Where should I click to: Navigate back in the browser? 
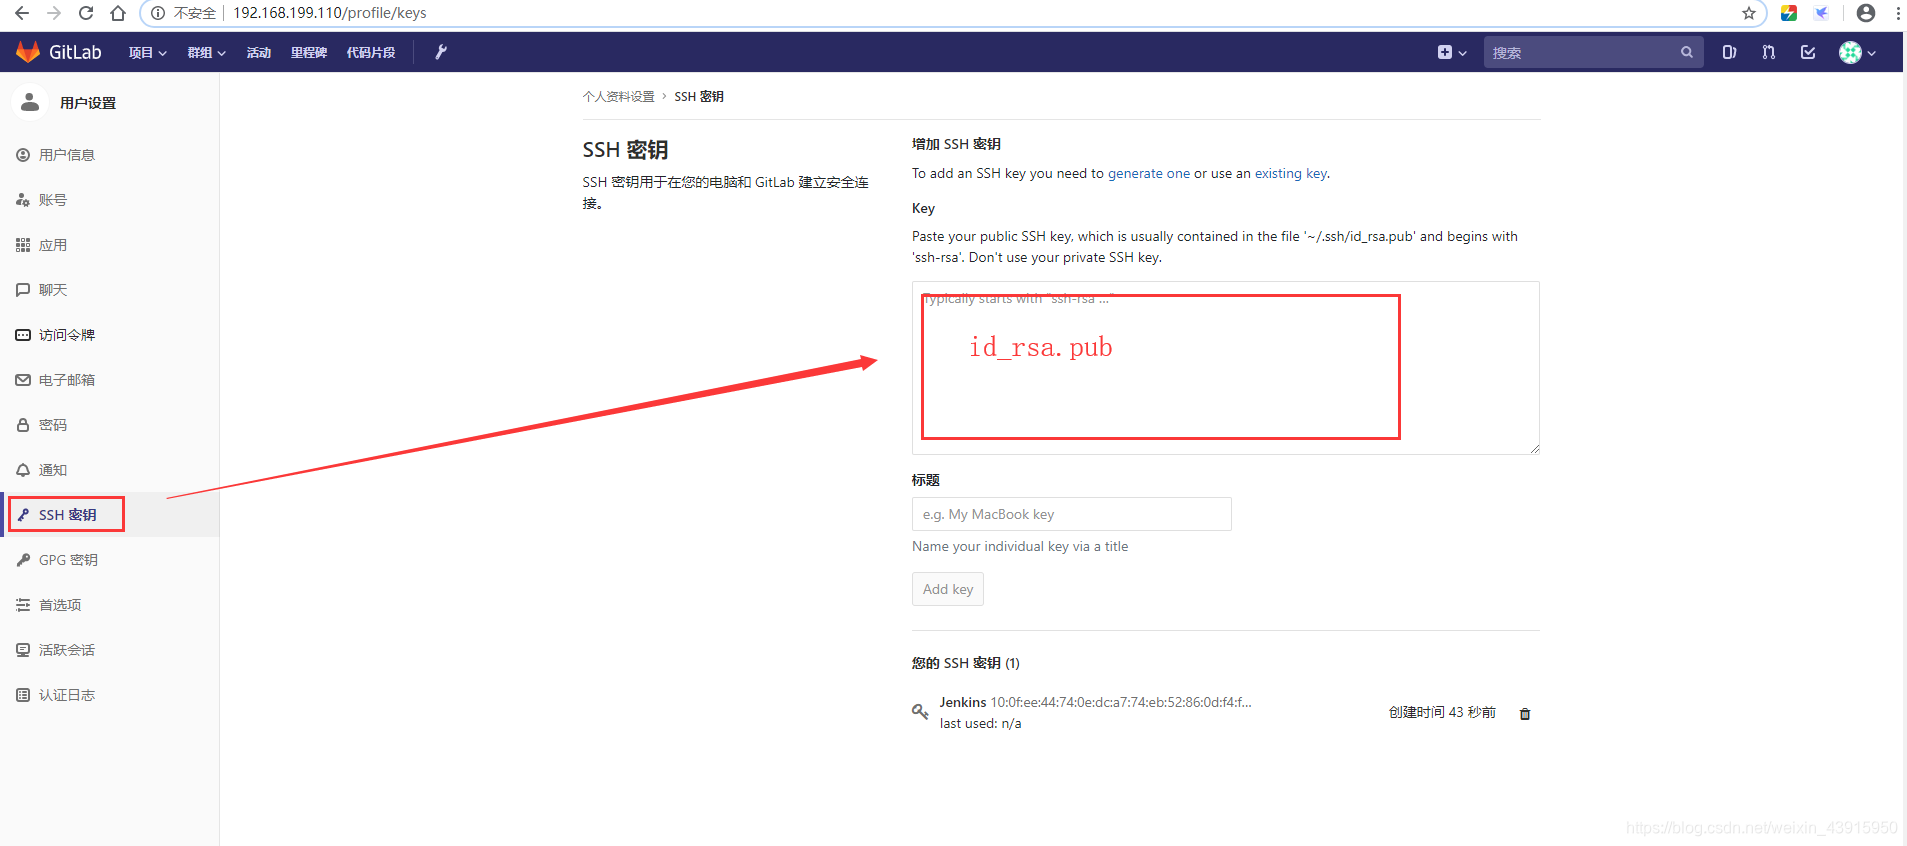[22, 13]
